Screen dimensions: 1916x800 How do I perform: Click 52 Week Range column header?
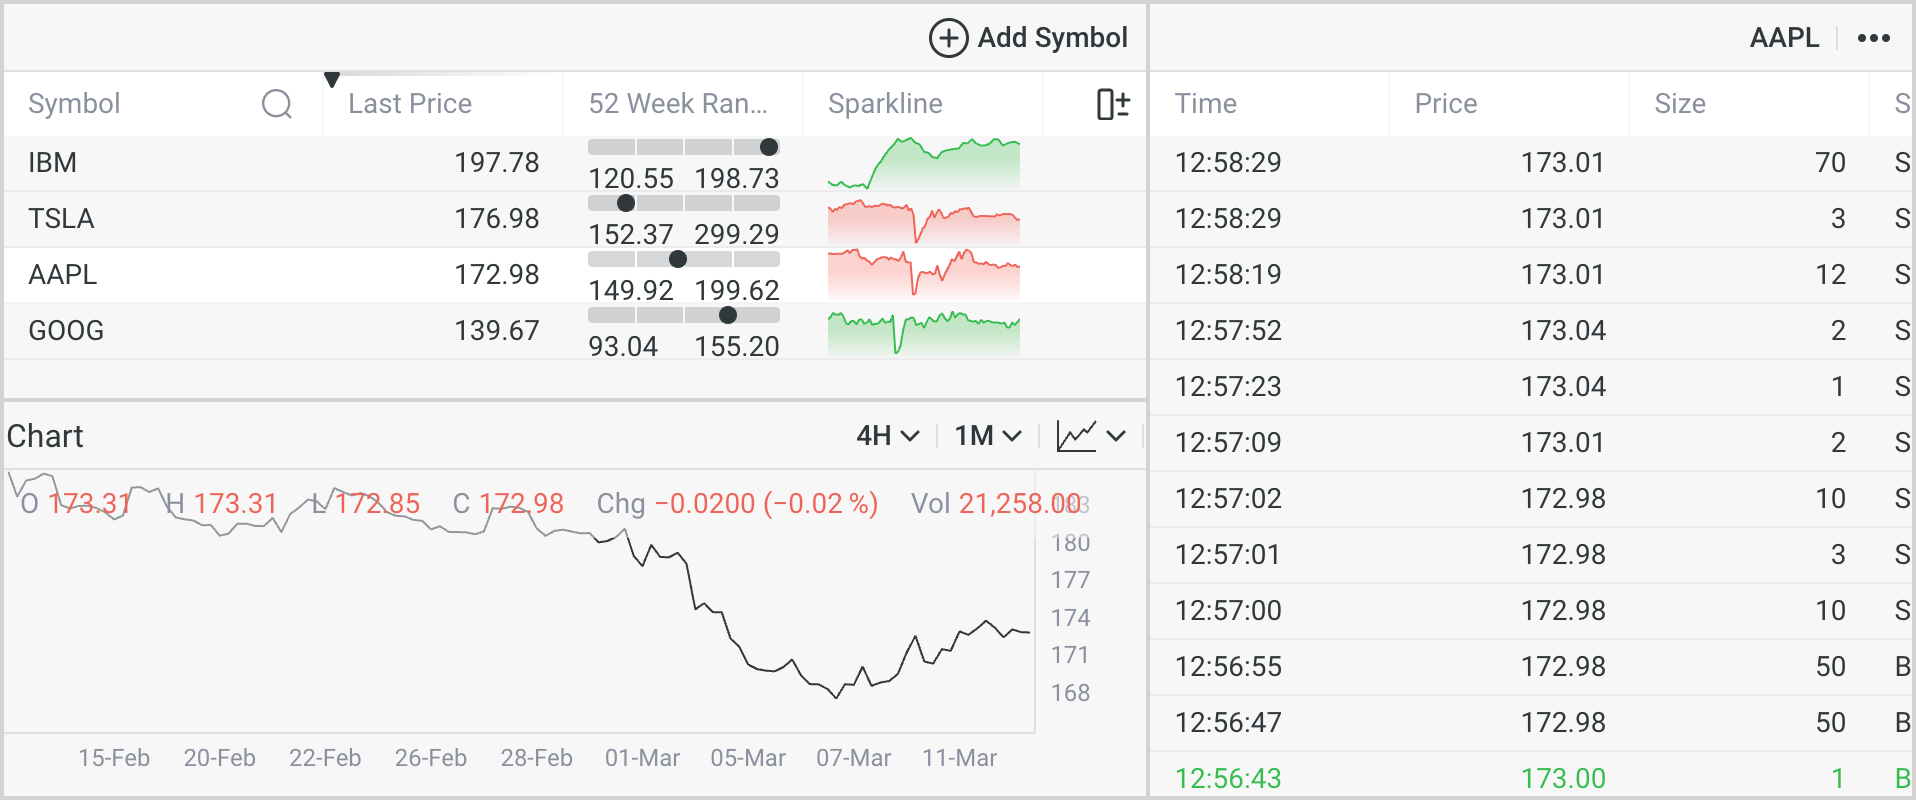[x=678, y=104]
